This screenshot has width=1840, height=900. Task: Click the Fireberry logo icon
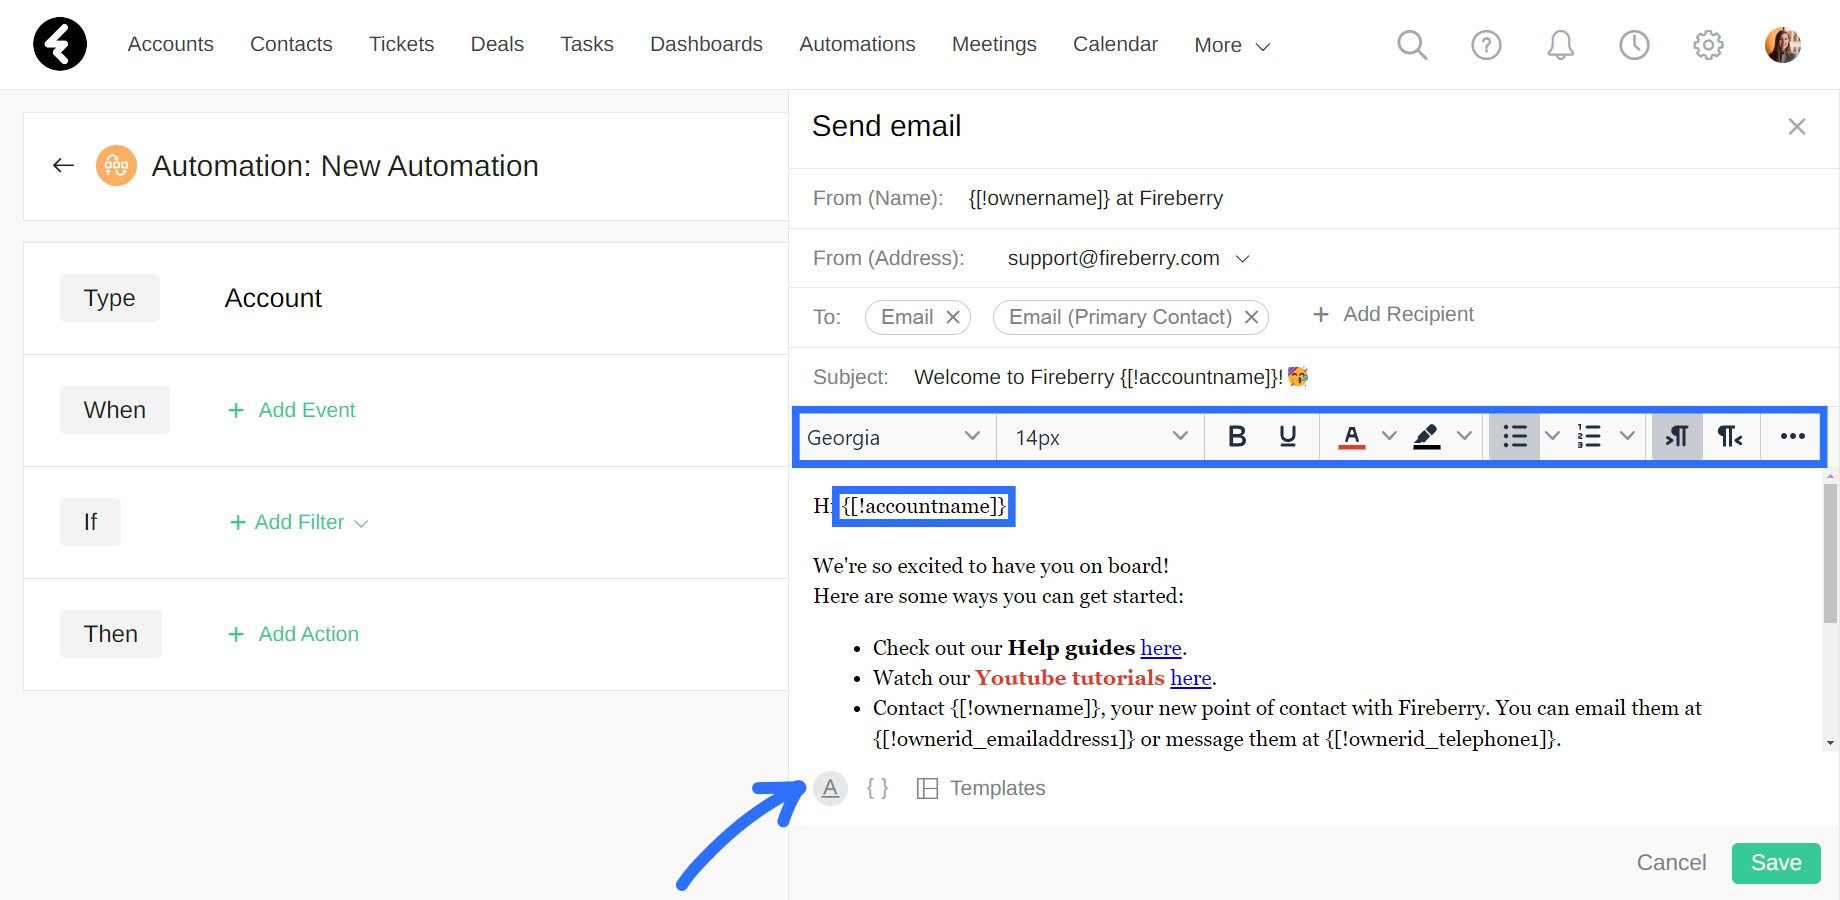(60, 44)
